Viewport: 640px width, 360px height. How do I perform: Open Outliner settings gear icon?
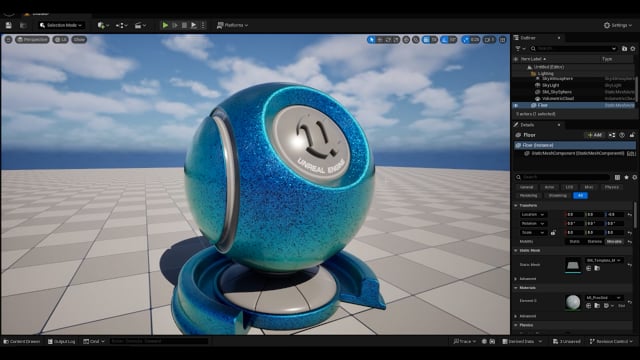coord(633,49)
